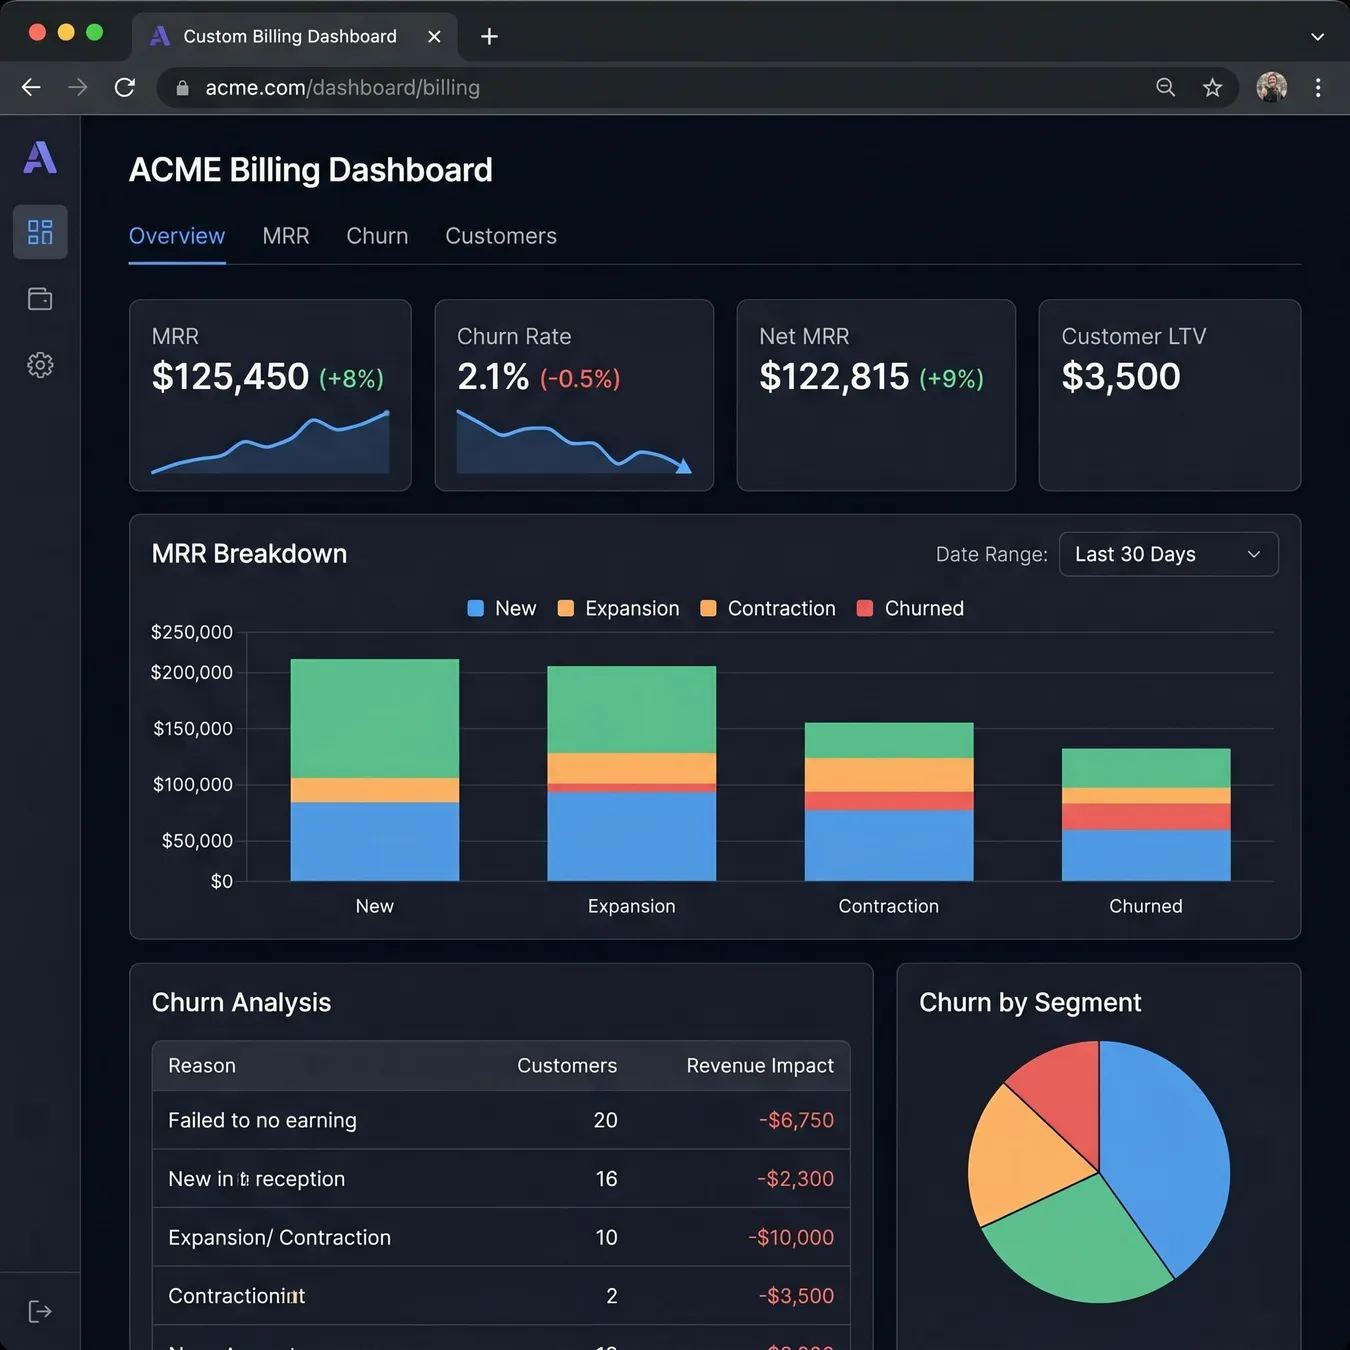
Task: Click the 'ACME Billing Dashboard' title
Action: (x=311, y=170)
